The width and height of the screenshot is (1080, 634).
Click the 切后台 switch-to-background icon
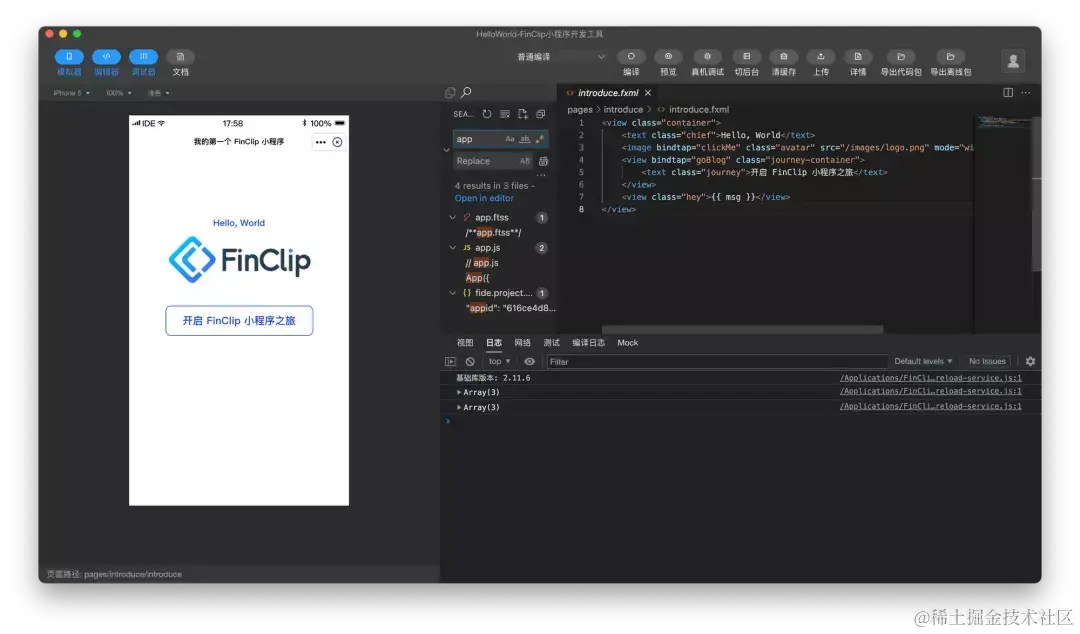(747, 57)
